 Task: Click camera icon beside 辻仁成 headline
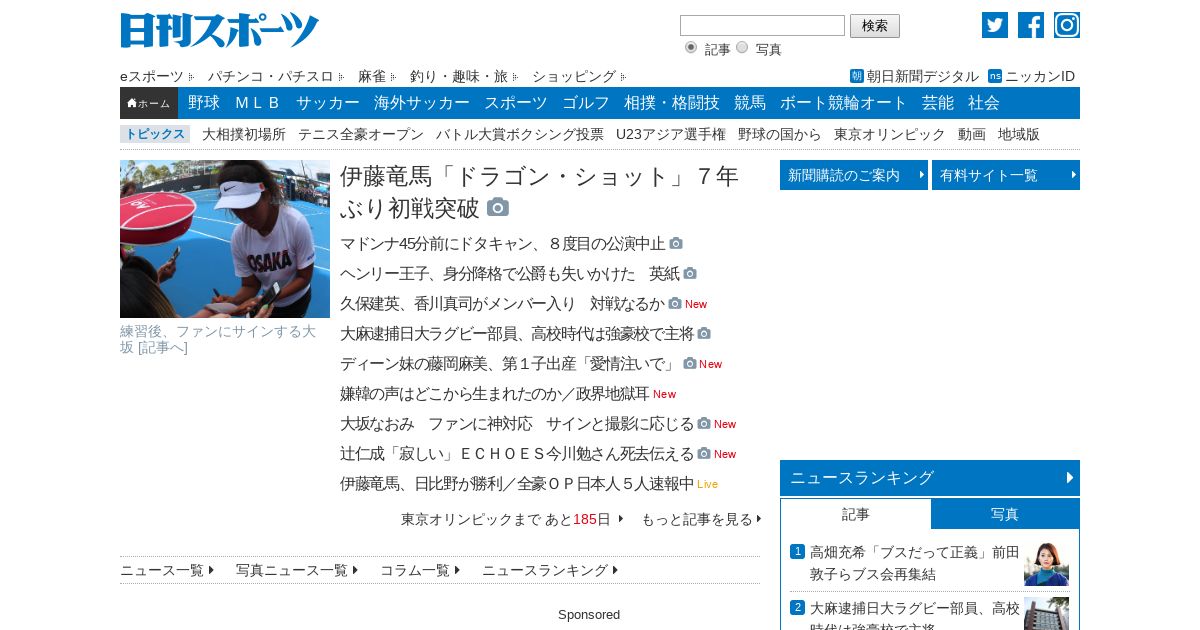pos(704,453)
